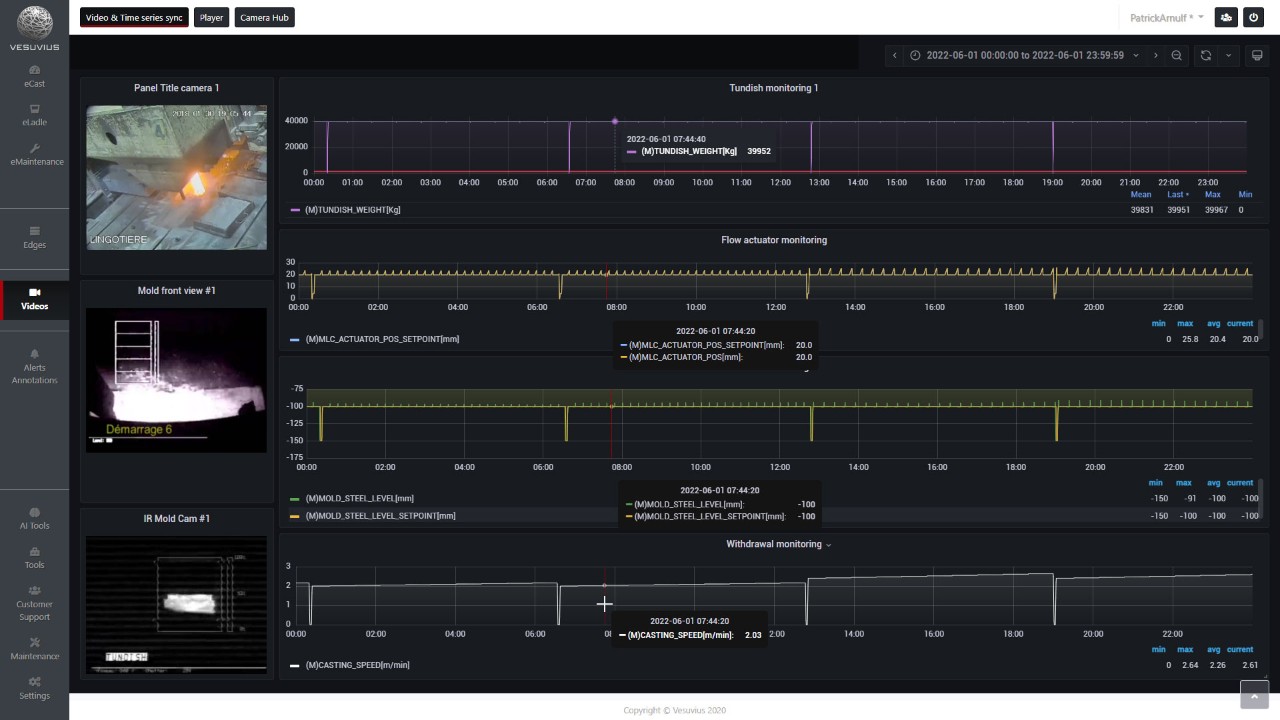The width and height of the screenshot is (1280, 720).
Task: Open AI Tools in the sidebar
Action: click(34, 518)
